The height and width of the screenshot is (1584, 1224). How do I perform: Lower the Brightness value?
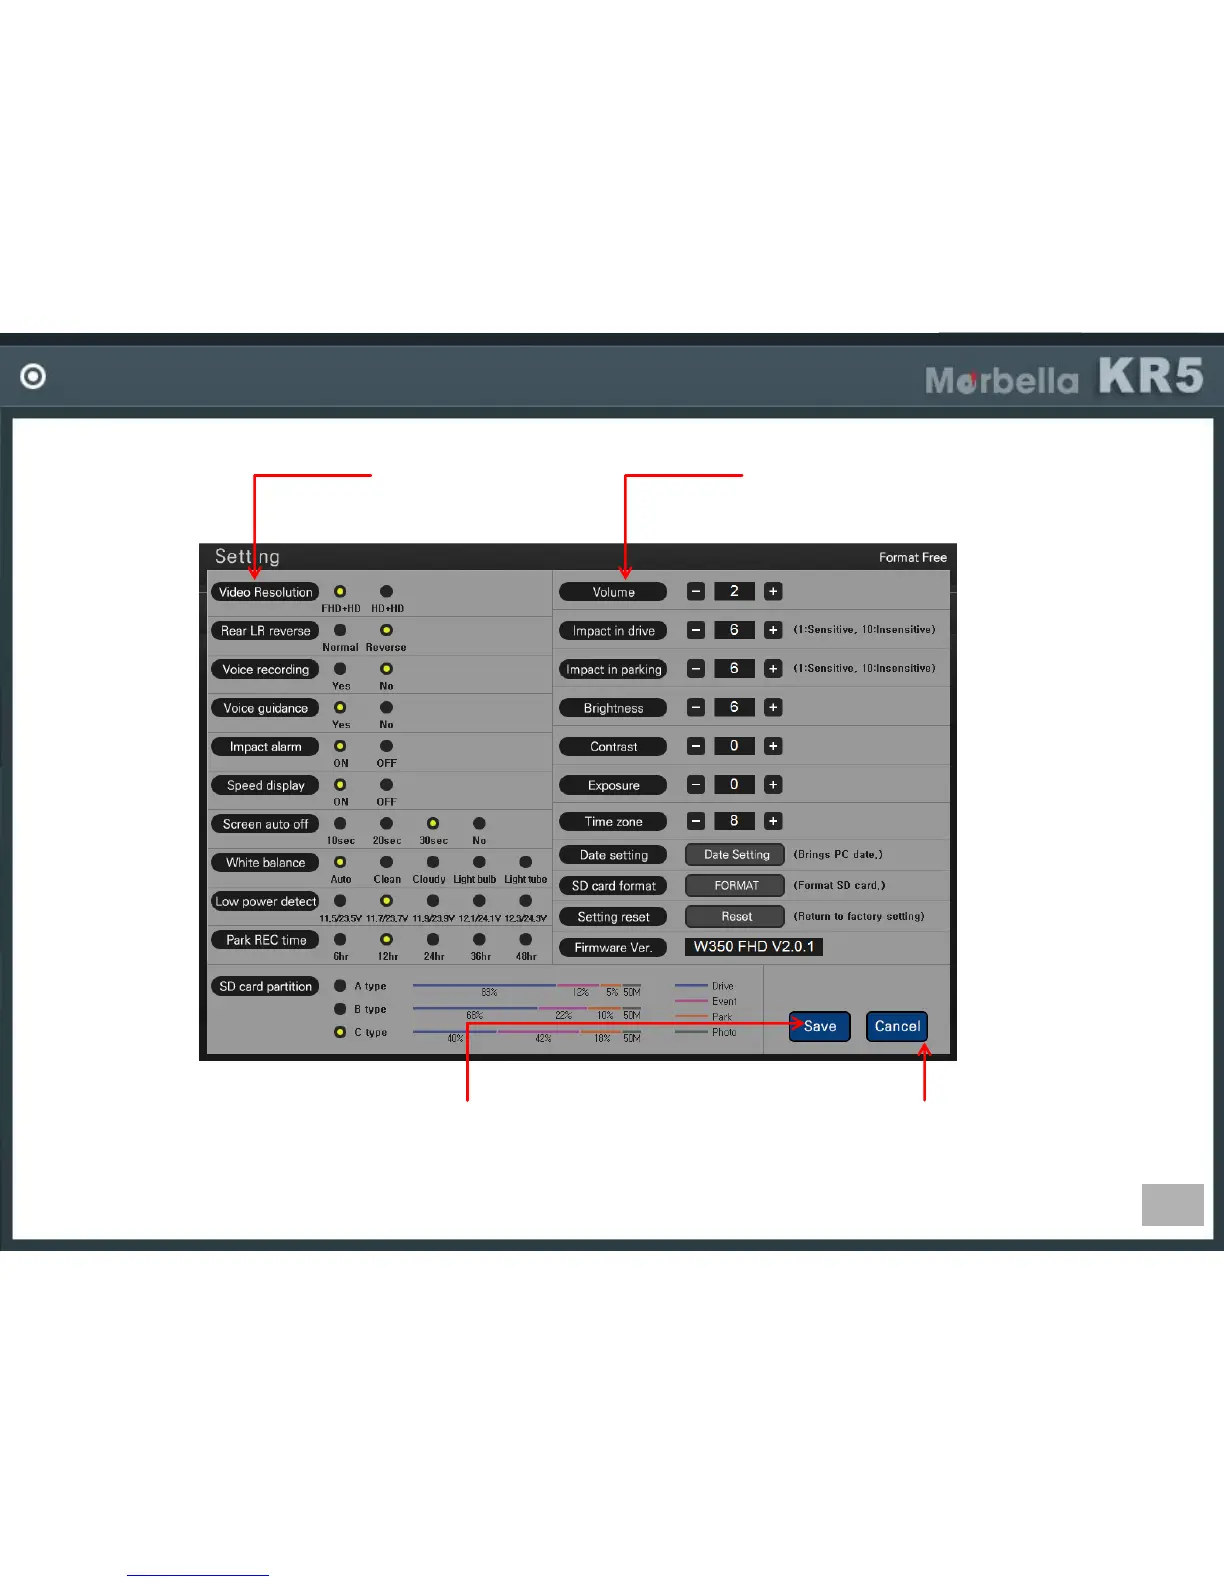tap(696, 707)
